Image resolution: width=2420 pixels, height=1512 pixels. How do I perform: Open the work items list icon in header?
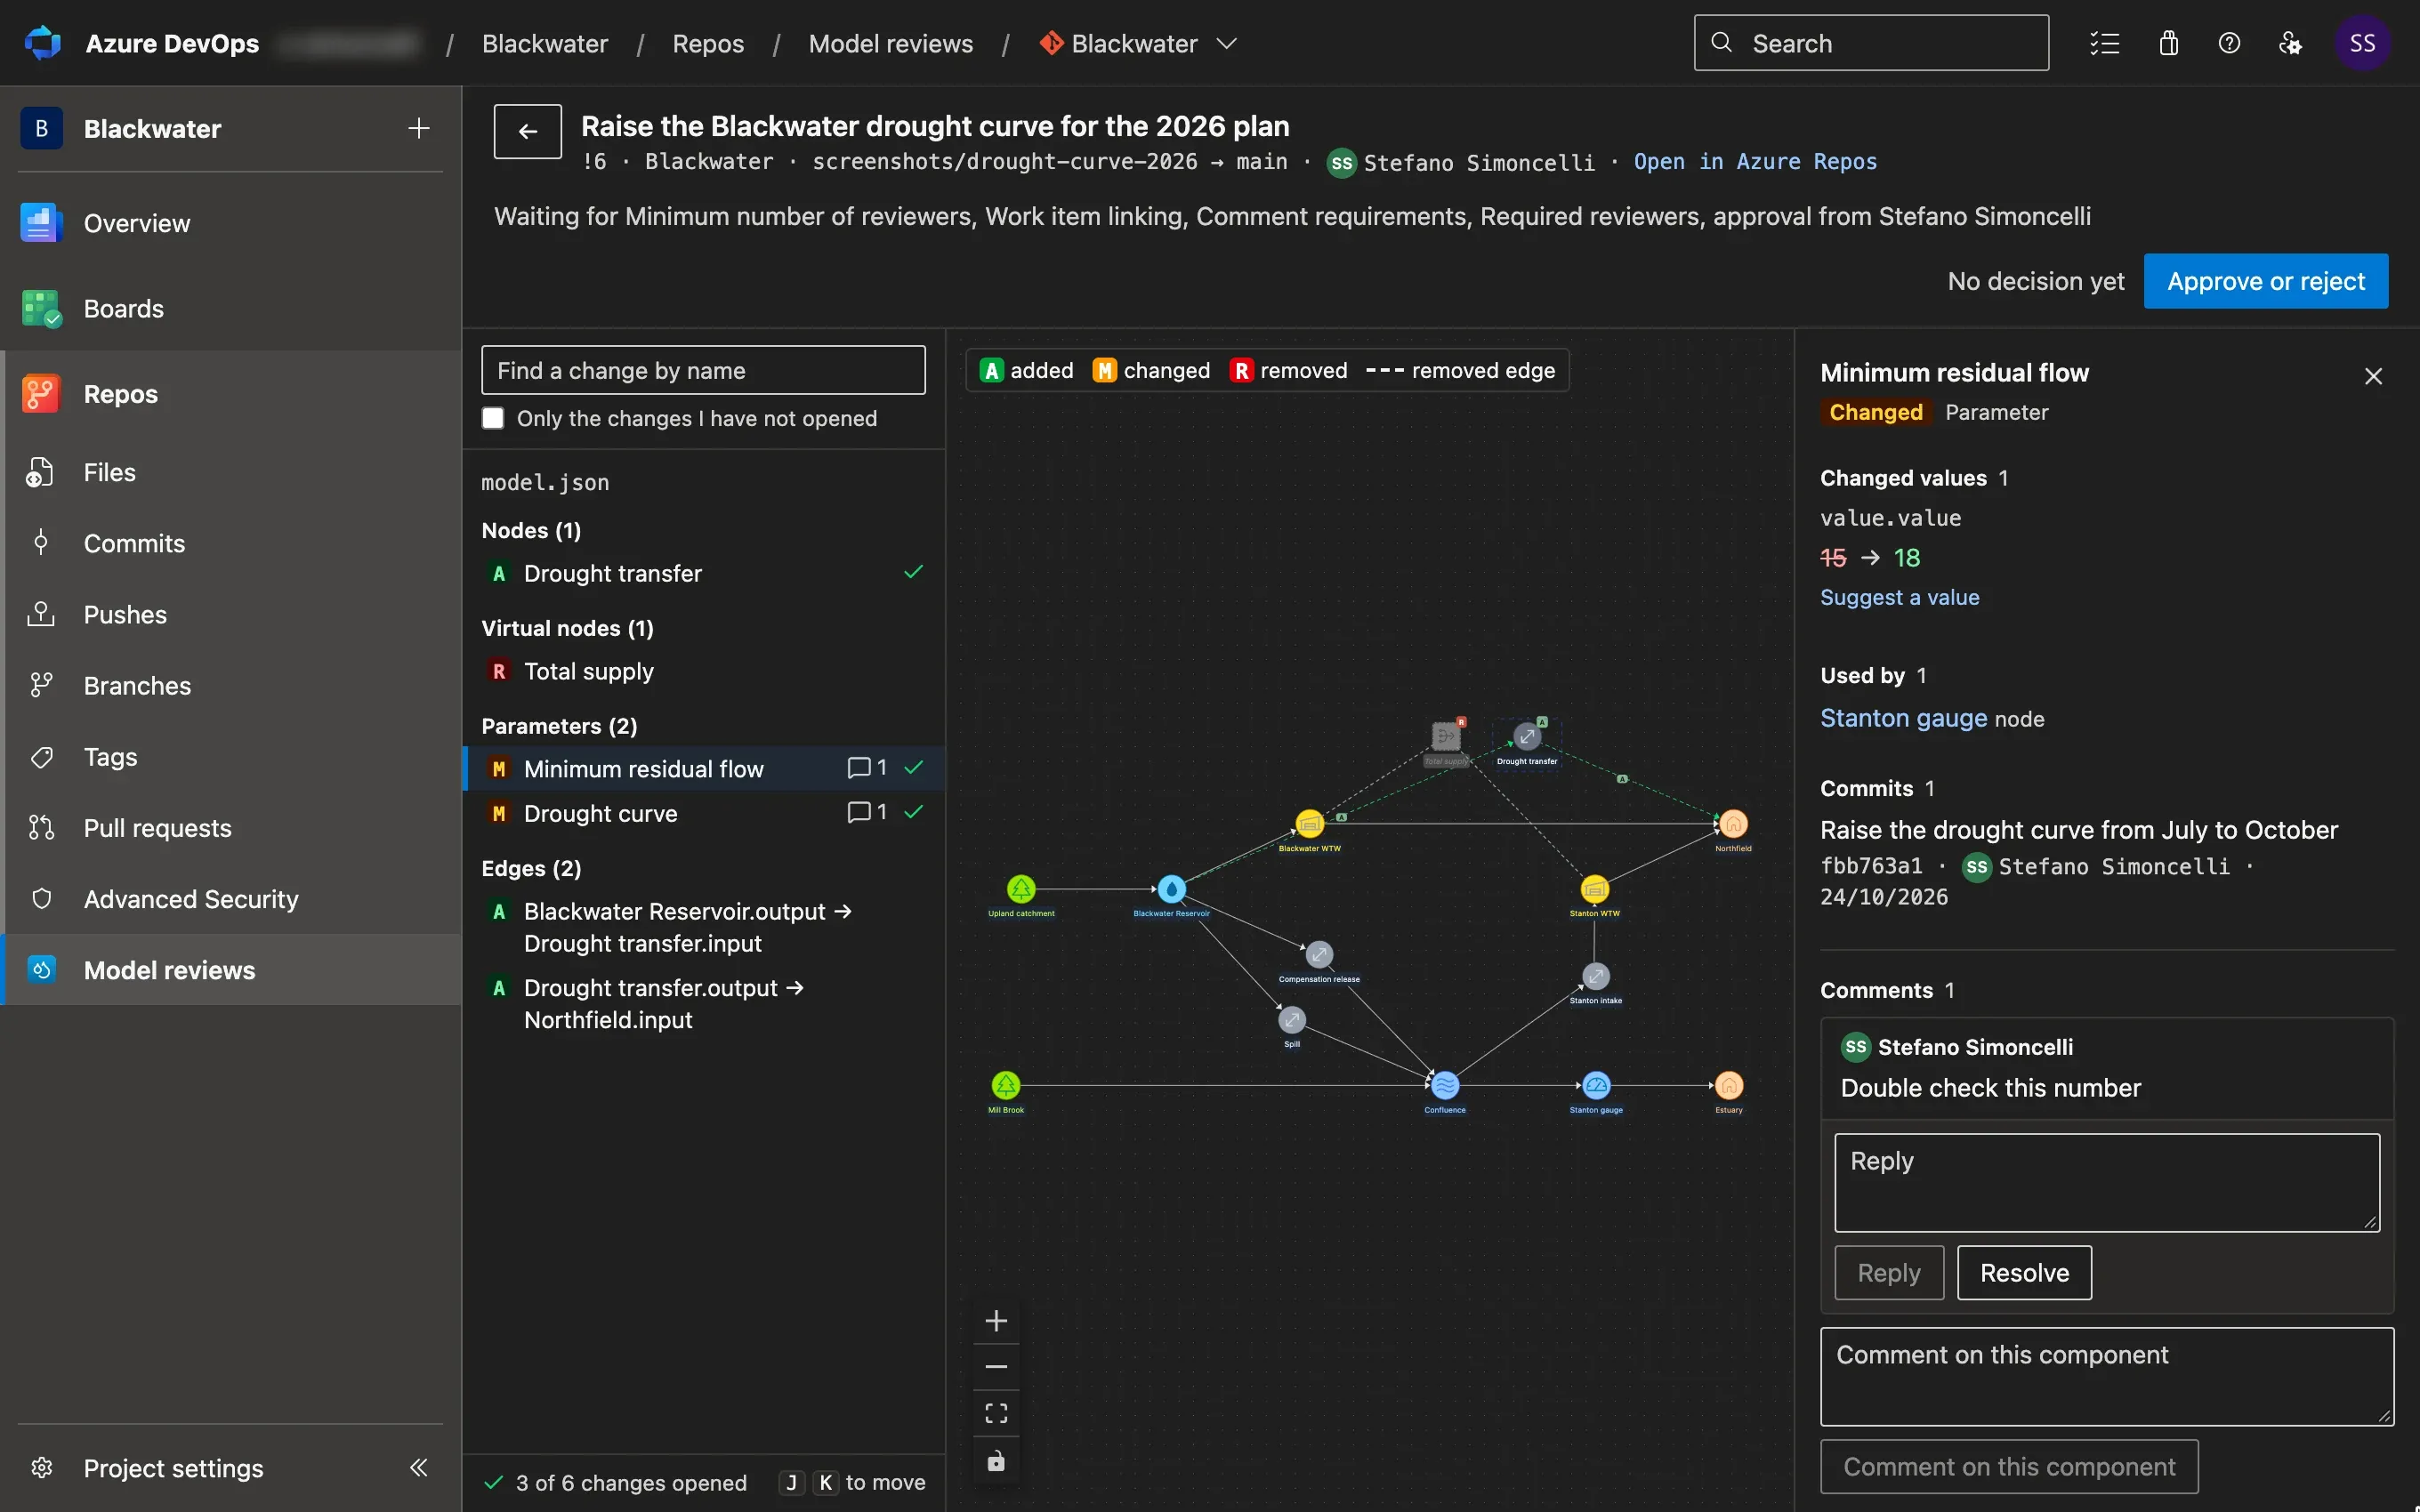[2104, 43]
